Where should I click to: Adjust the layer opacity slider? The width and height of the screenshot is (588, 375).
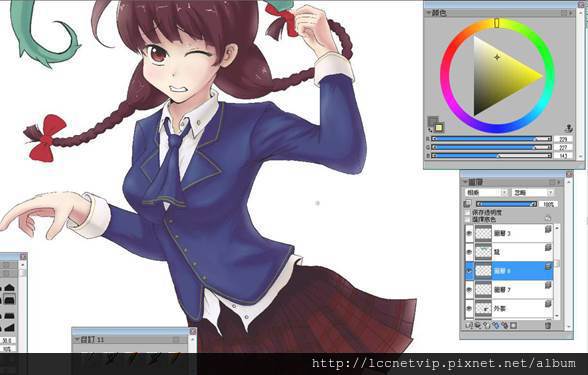(x=506, y=204)
